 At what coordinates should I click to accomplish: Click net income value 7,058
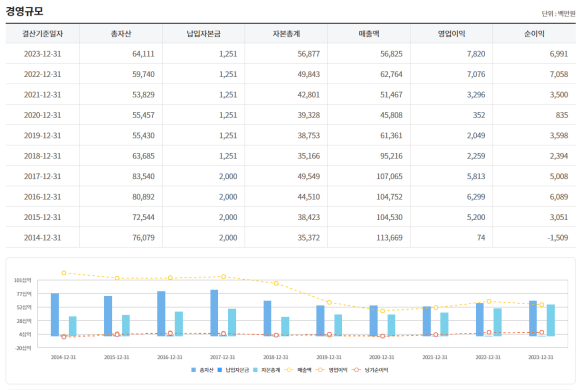pos(559,74)
